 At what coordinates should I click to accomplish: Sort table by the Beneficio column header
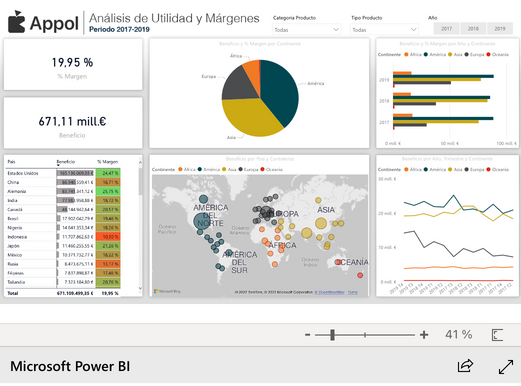pos(66,162)
